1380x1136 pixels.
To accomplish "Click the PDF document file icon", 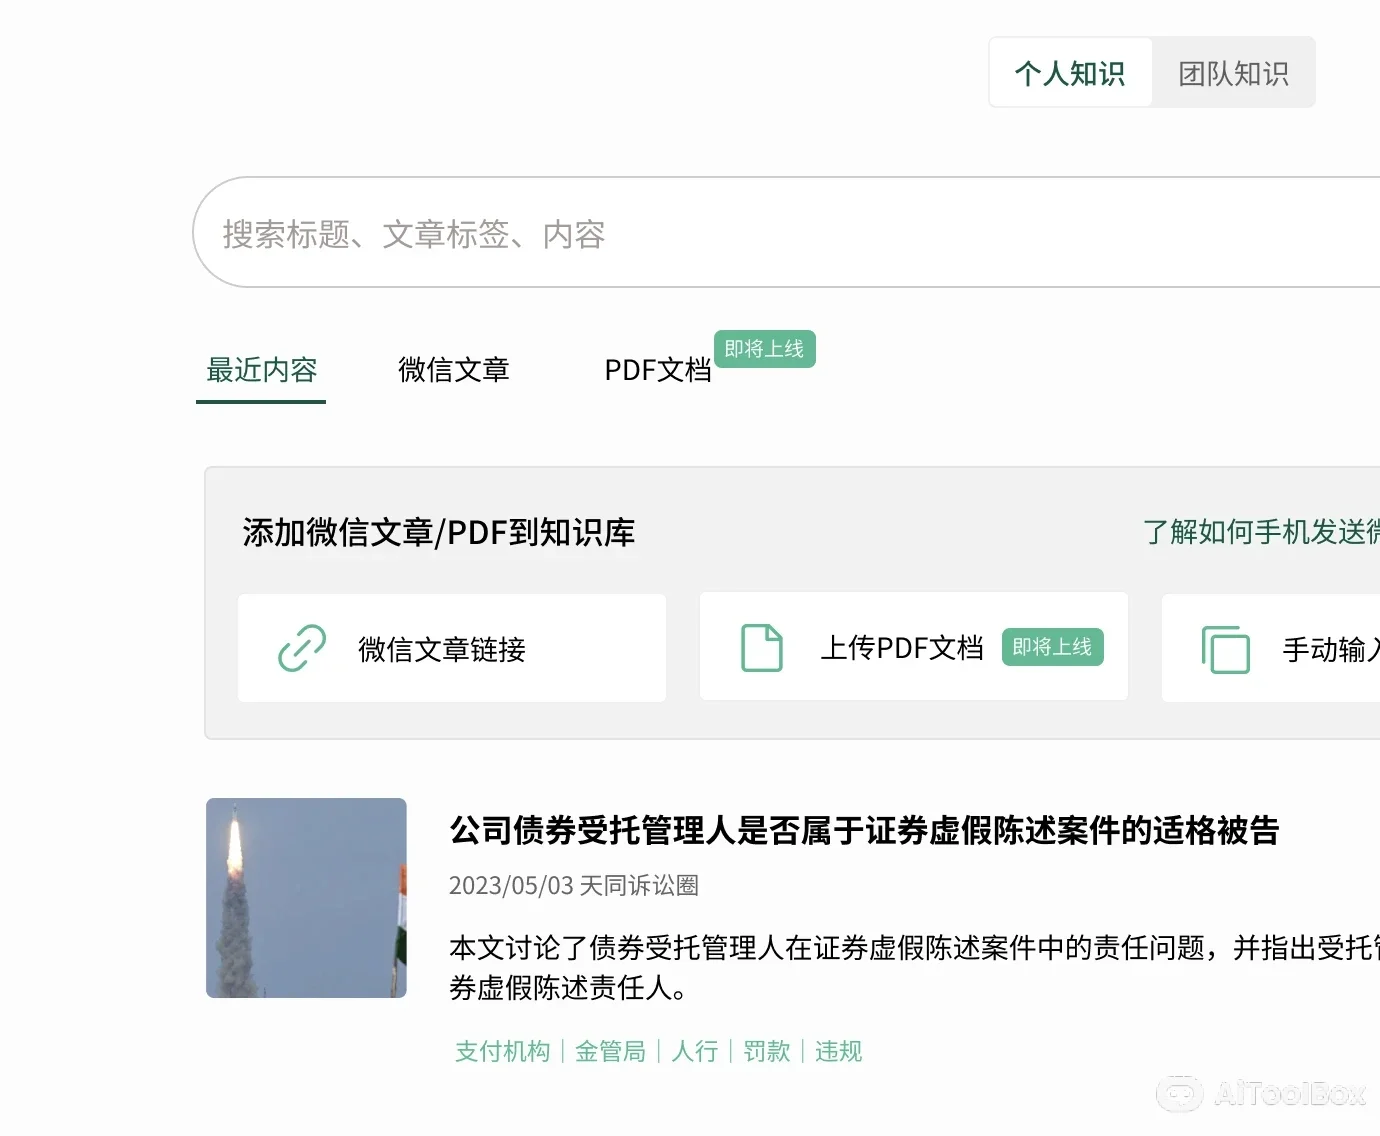I will click(762, 648).
